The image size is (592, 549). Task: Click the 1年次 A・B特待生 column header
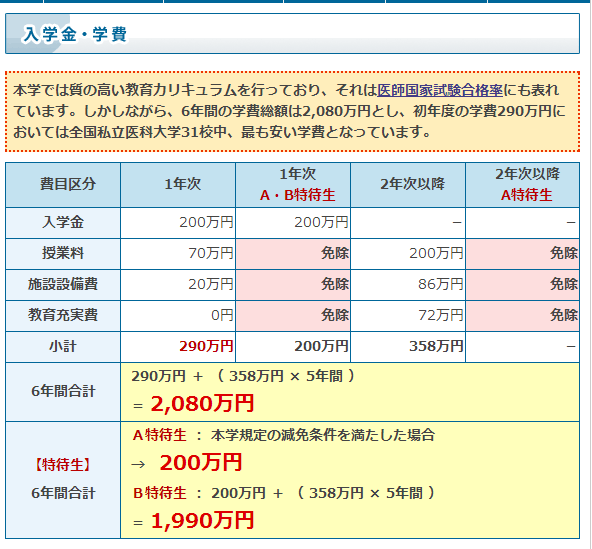pyautogui.click(x=293, y=185)
